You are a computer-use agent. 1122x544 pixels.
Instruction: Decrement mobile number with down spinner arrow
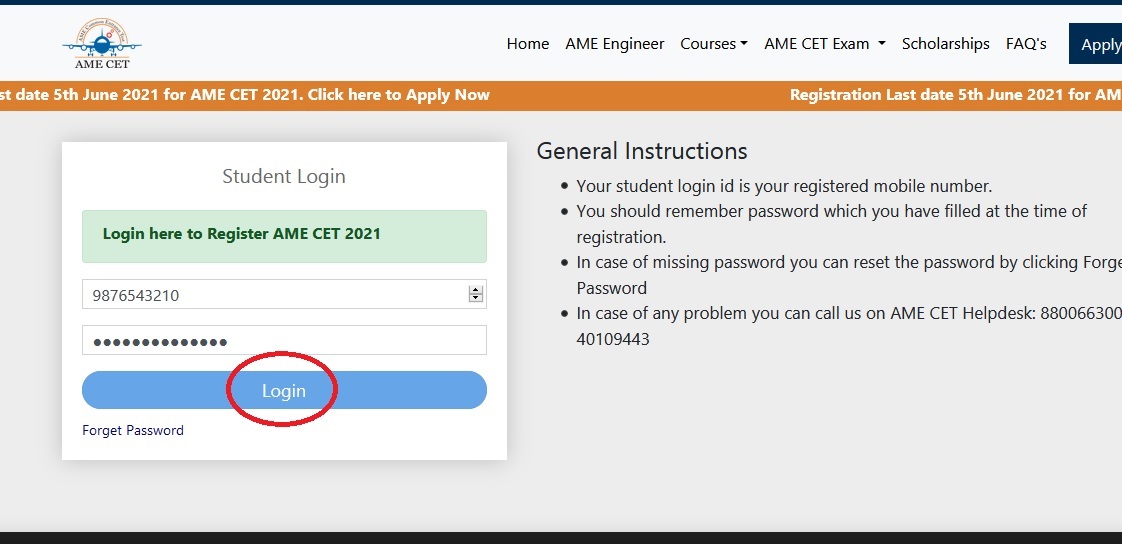[476, 298]
